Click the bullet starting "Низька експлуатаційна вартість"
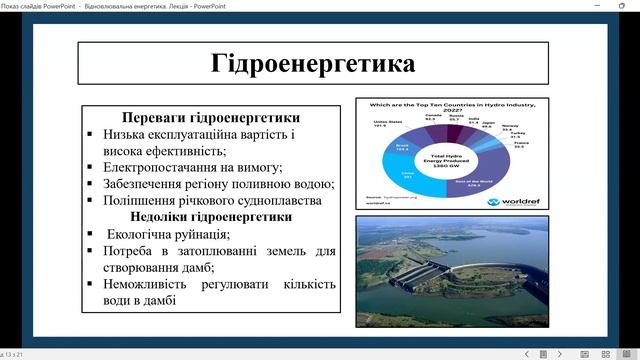Image resolution: width=640 pixels, height=360 pixels. tap(199, 143)
